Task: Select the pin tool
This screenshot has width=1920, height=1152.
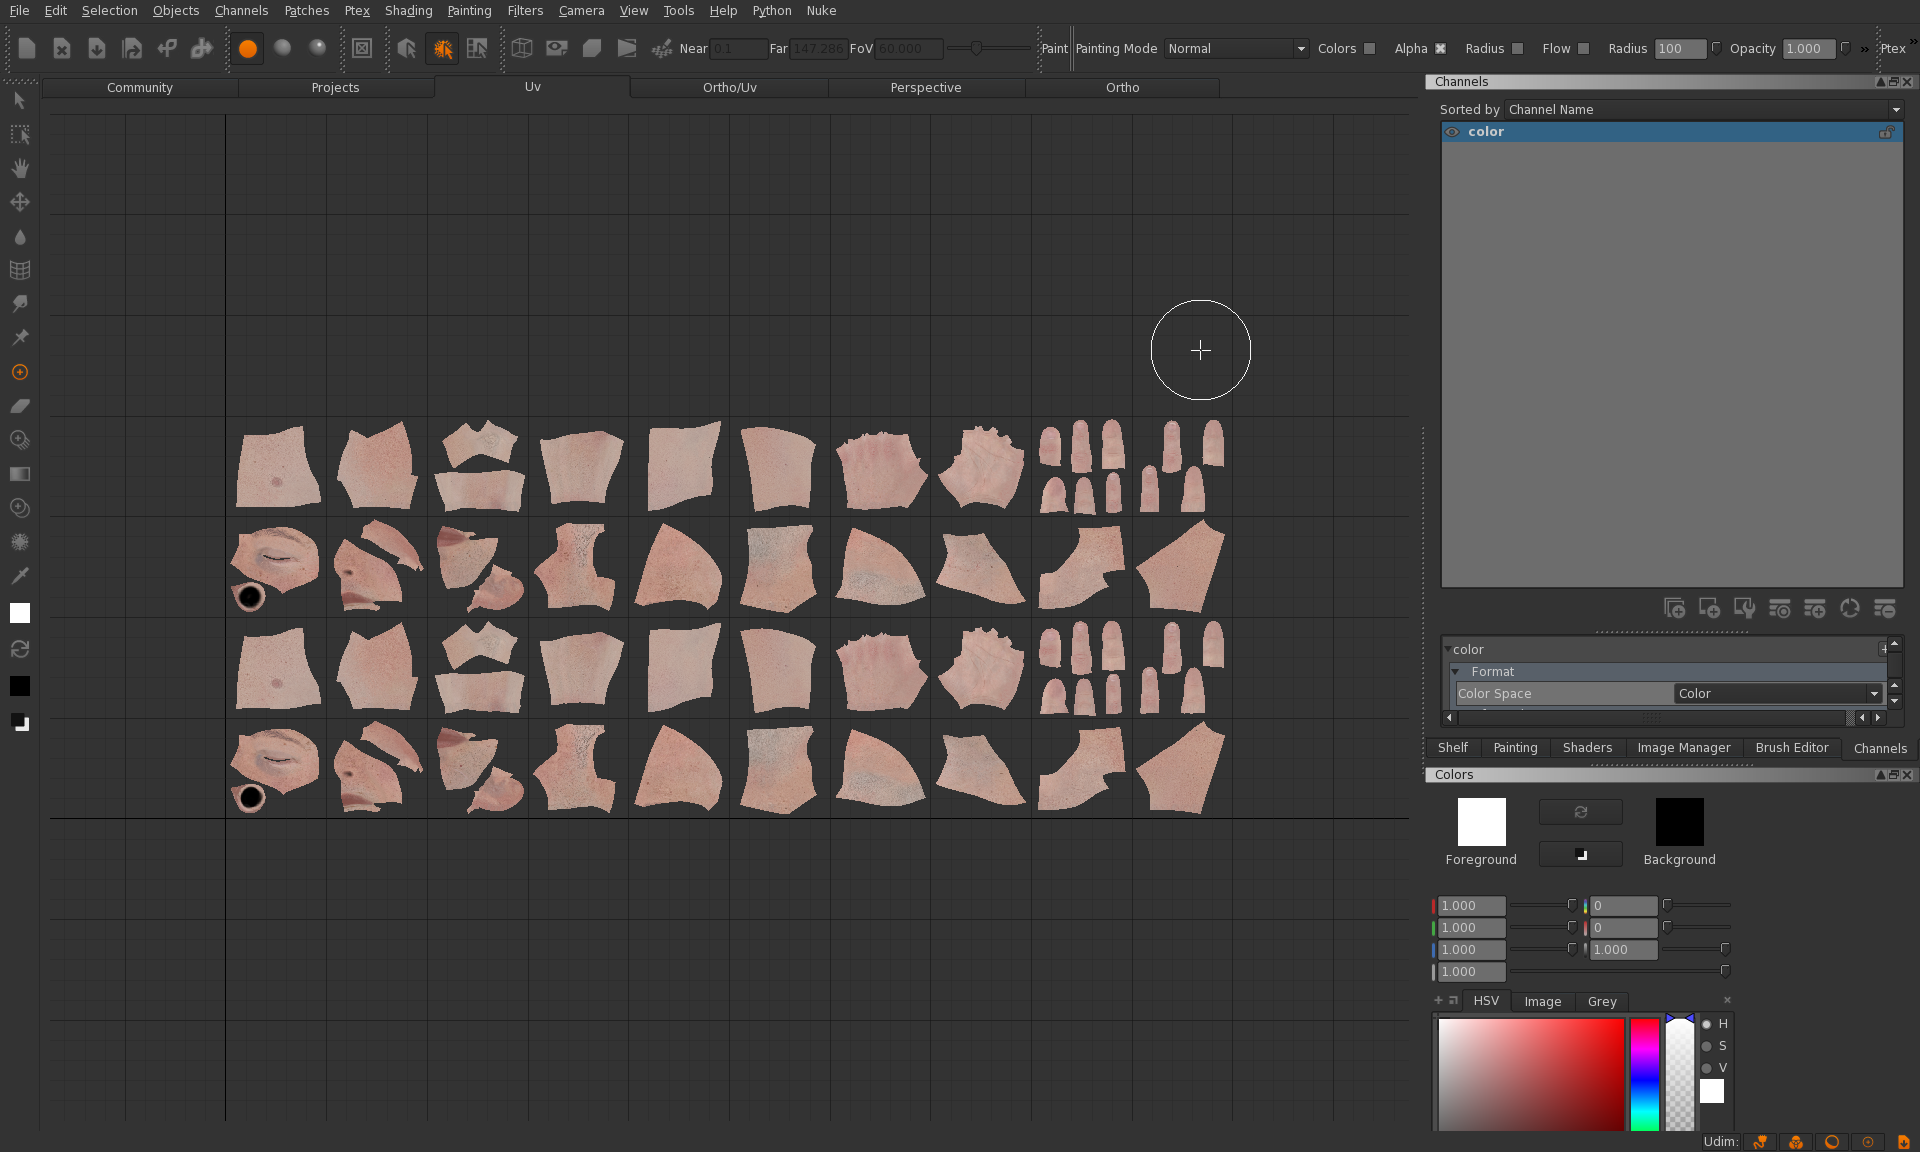Action: click(x=19, y=337)
